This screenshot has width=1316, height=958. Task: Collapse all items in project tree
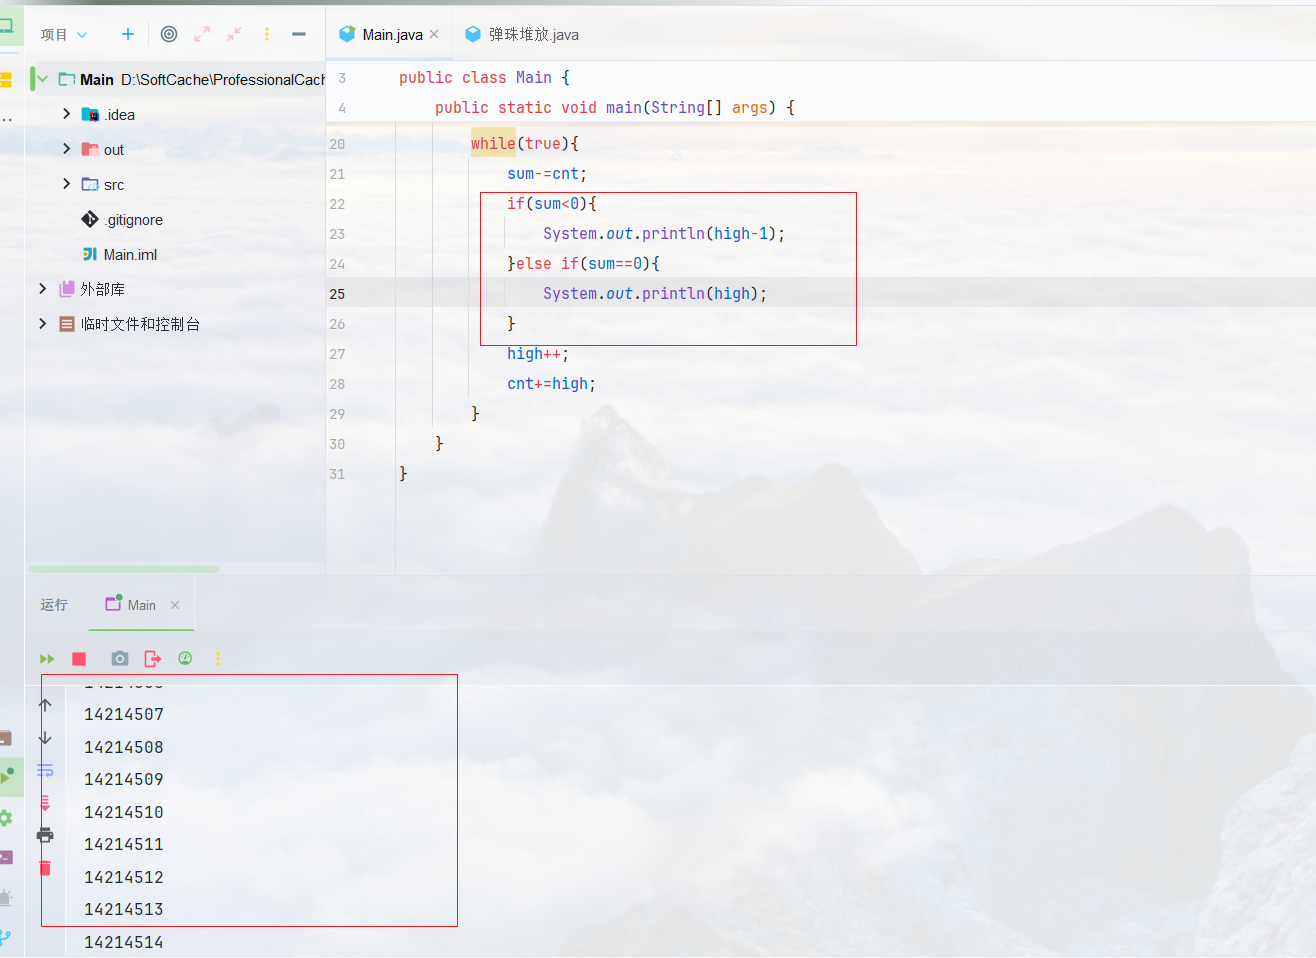click(x=234, y=34)
